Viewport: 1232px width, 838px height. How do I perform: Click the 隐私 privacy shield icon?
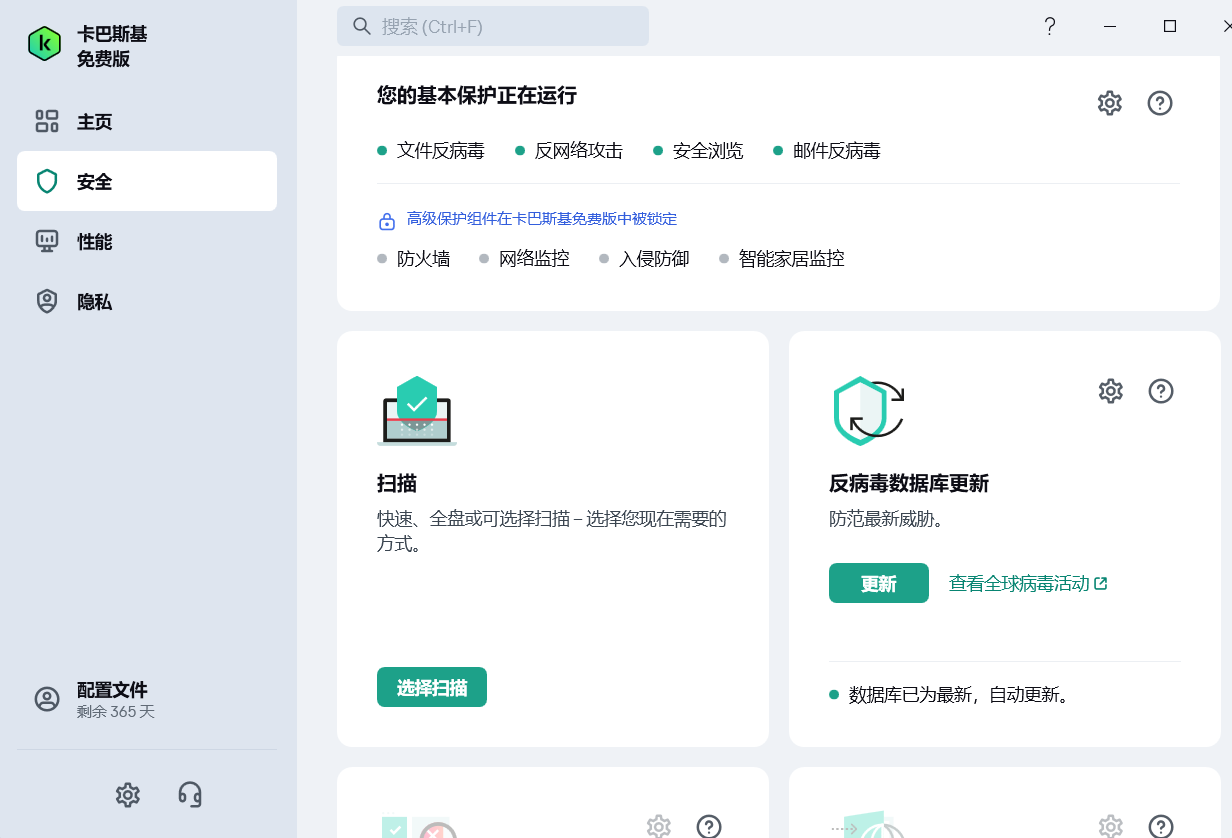coord(47,301)
